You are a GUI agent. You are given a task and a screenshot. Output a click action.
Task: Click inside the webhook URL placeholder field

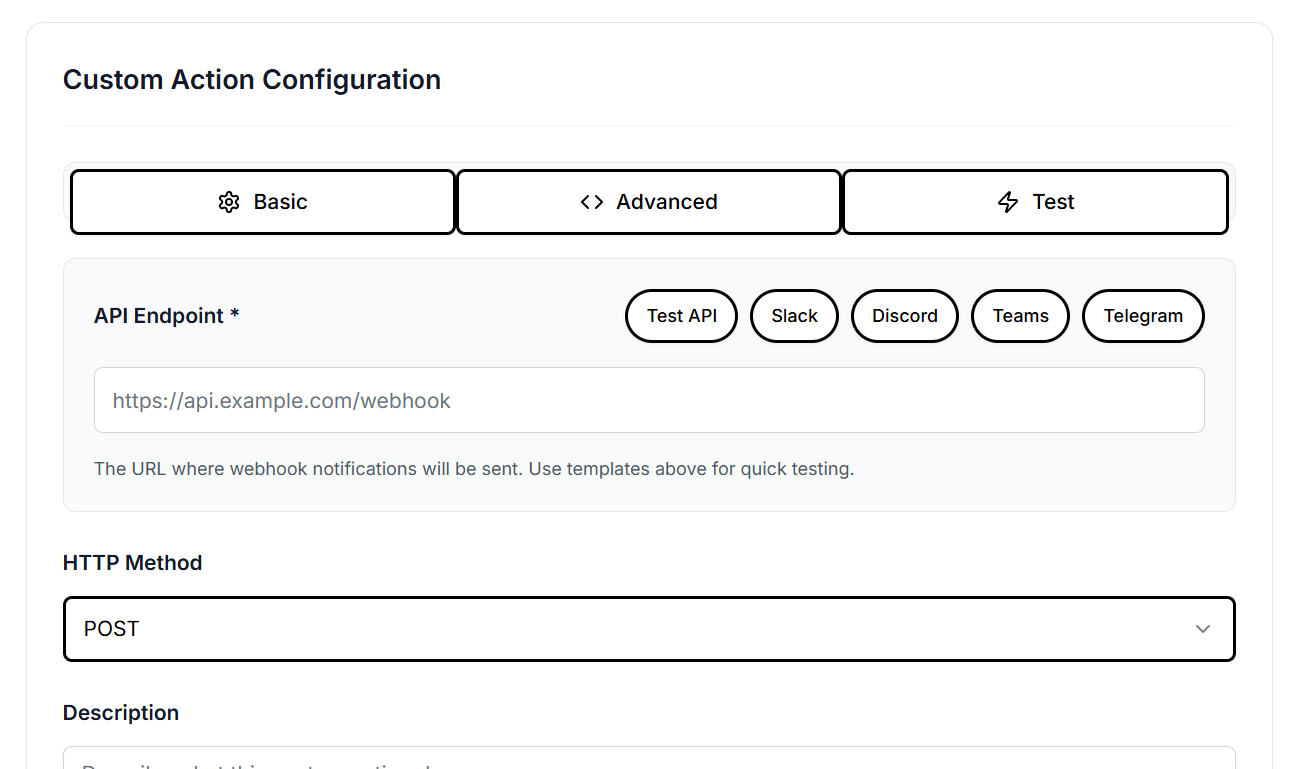click(648, 400)
